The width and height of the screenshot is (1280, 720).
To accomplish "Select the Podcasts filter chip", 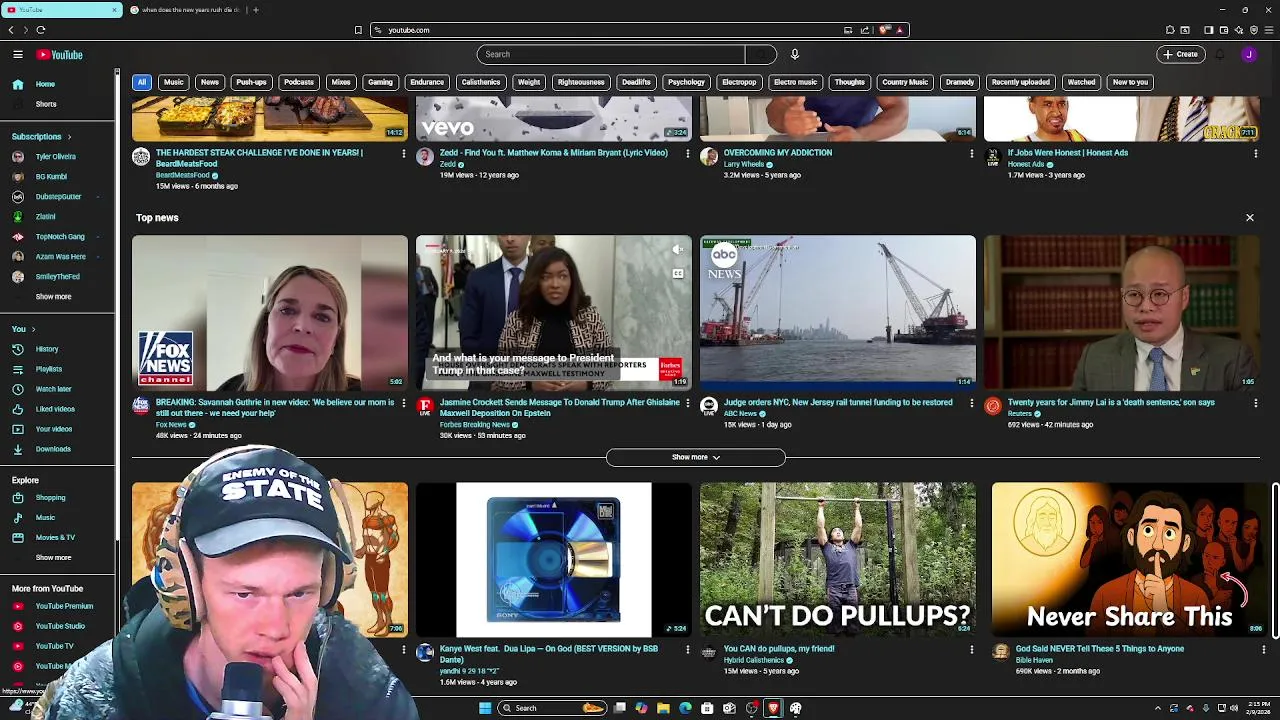I will (299, 82).
